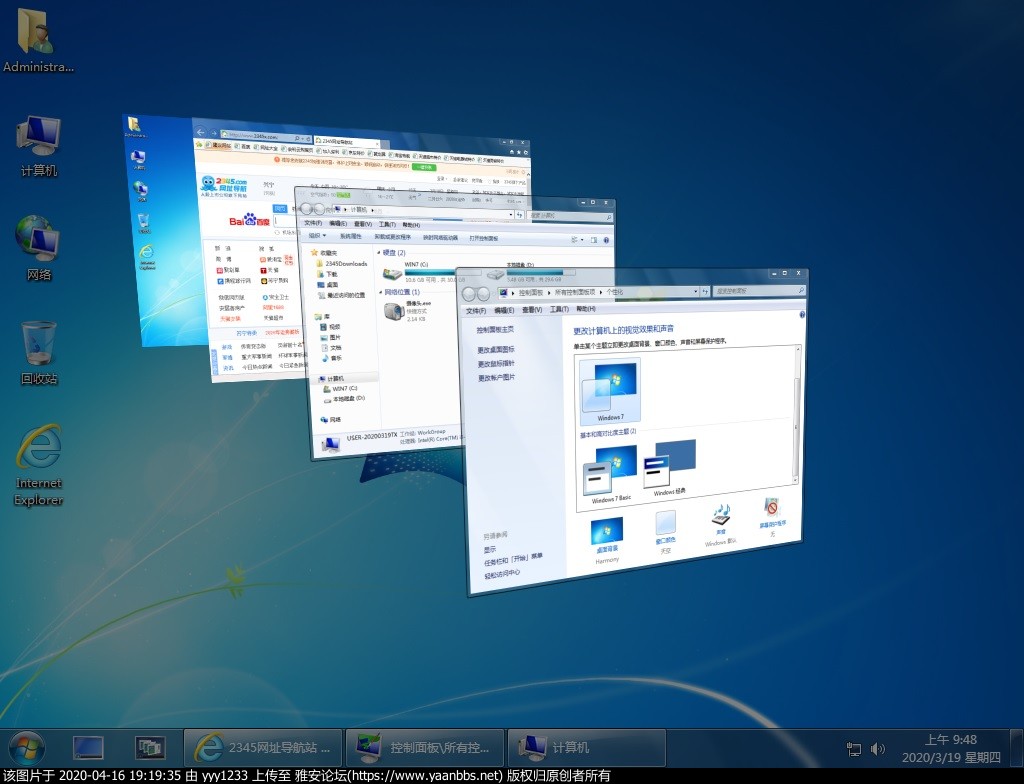Open 工具(T) menu in Personalization window

(x=560, y=309)
